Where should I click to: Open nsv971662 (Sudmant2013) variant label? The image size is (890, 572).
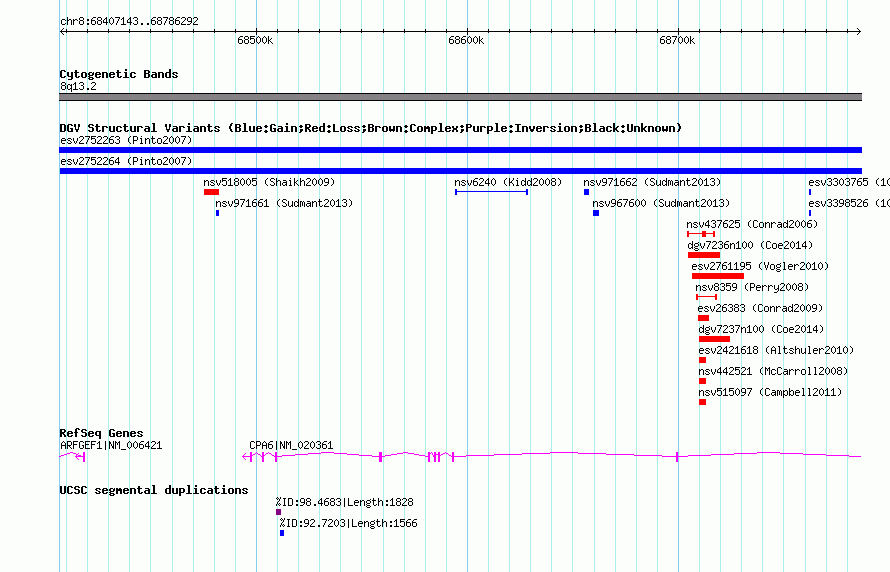pyautogui.click(x=652, y=182)
